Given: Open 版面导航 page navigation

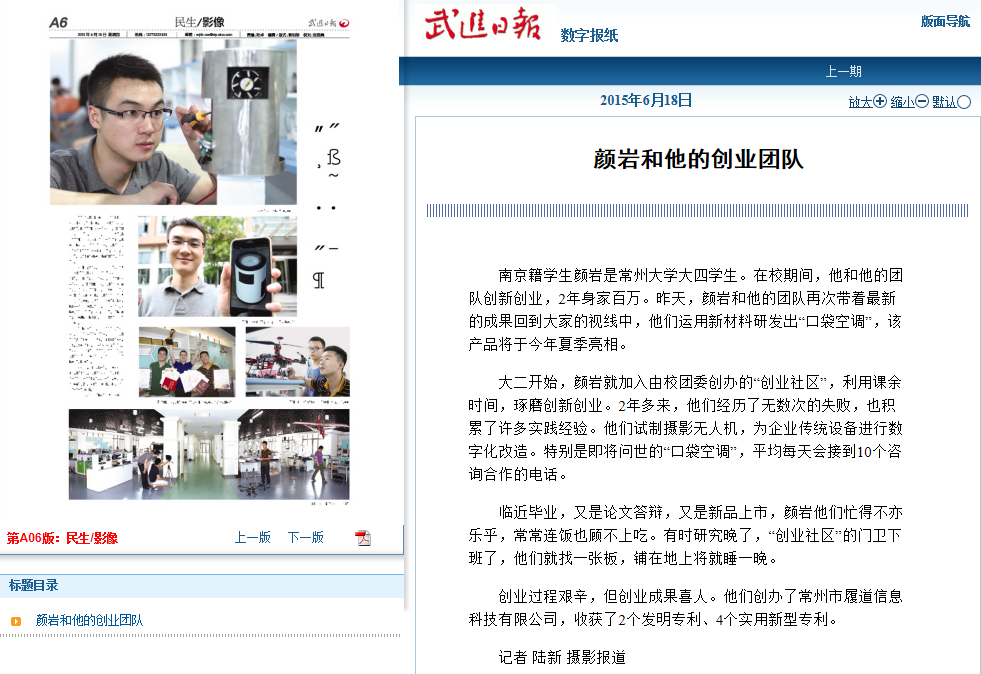Looking at the screenshot, I should pyautogui.click(x=944, y=21).
